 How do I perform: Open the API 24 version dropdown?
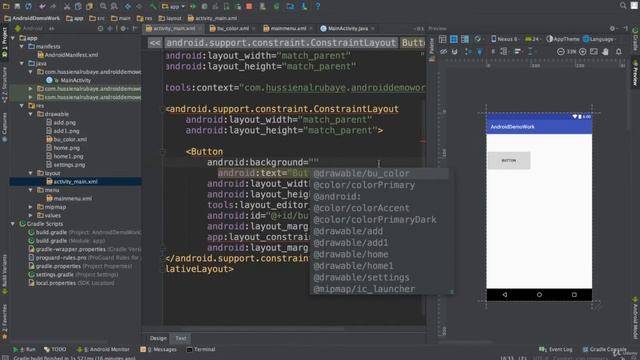532,39
